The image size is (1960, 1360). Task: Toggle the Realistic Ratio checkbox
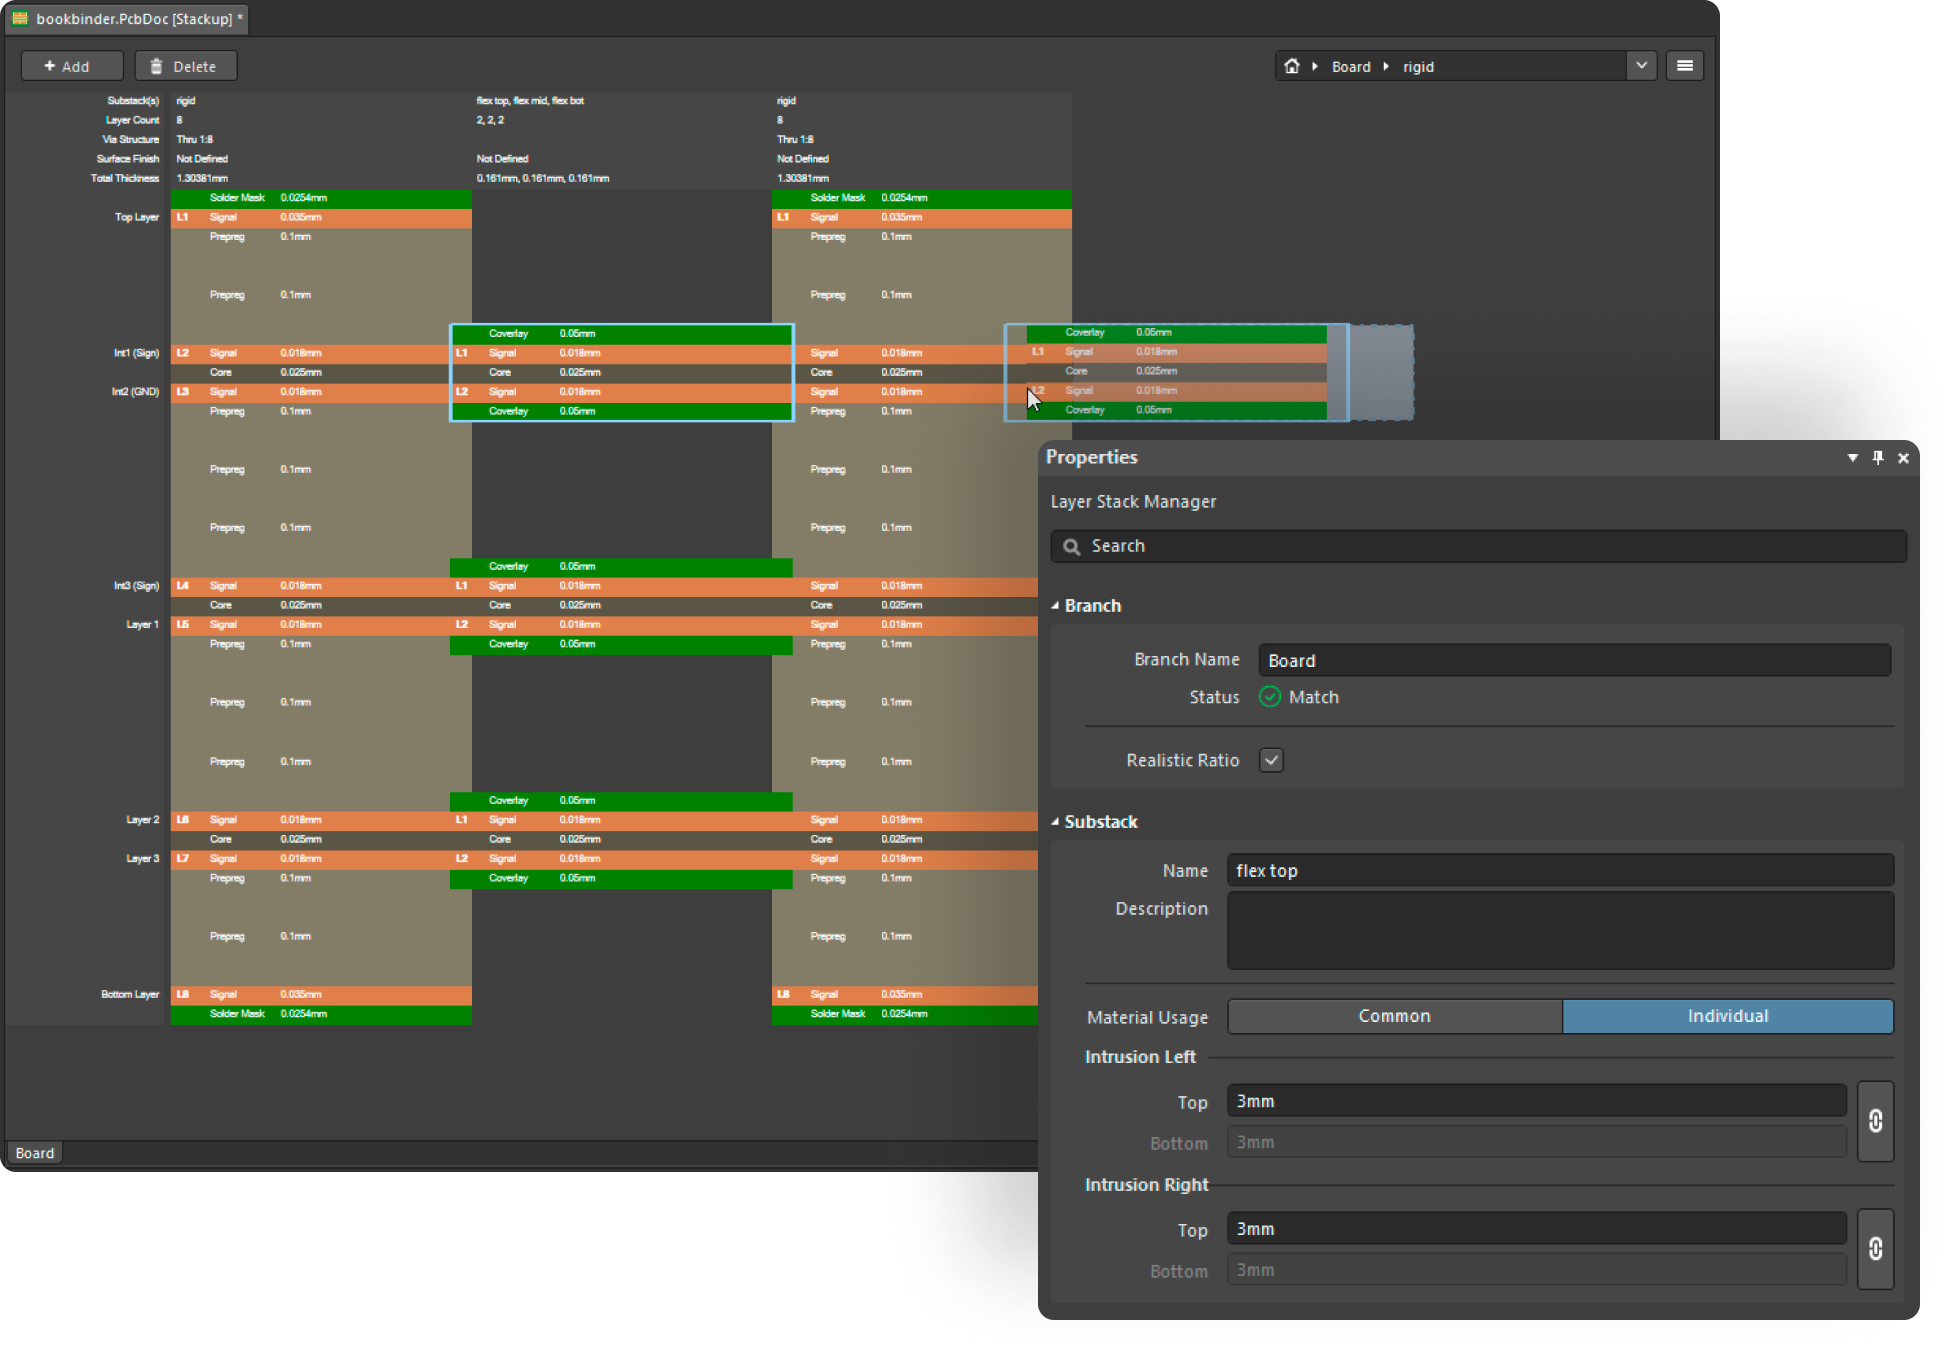1271,760
